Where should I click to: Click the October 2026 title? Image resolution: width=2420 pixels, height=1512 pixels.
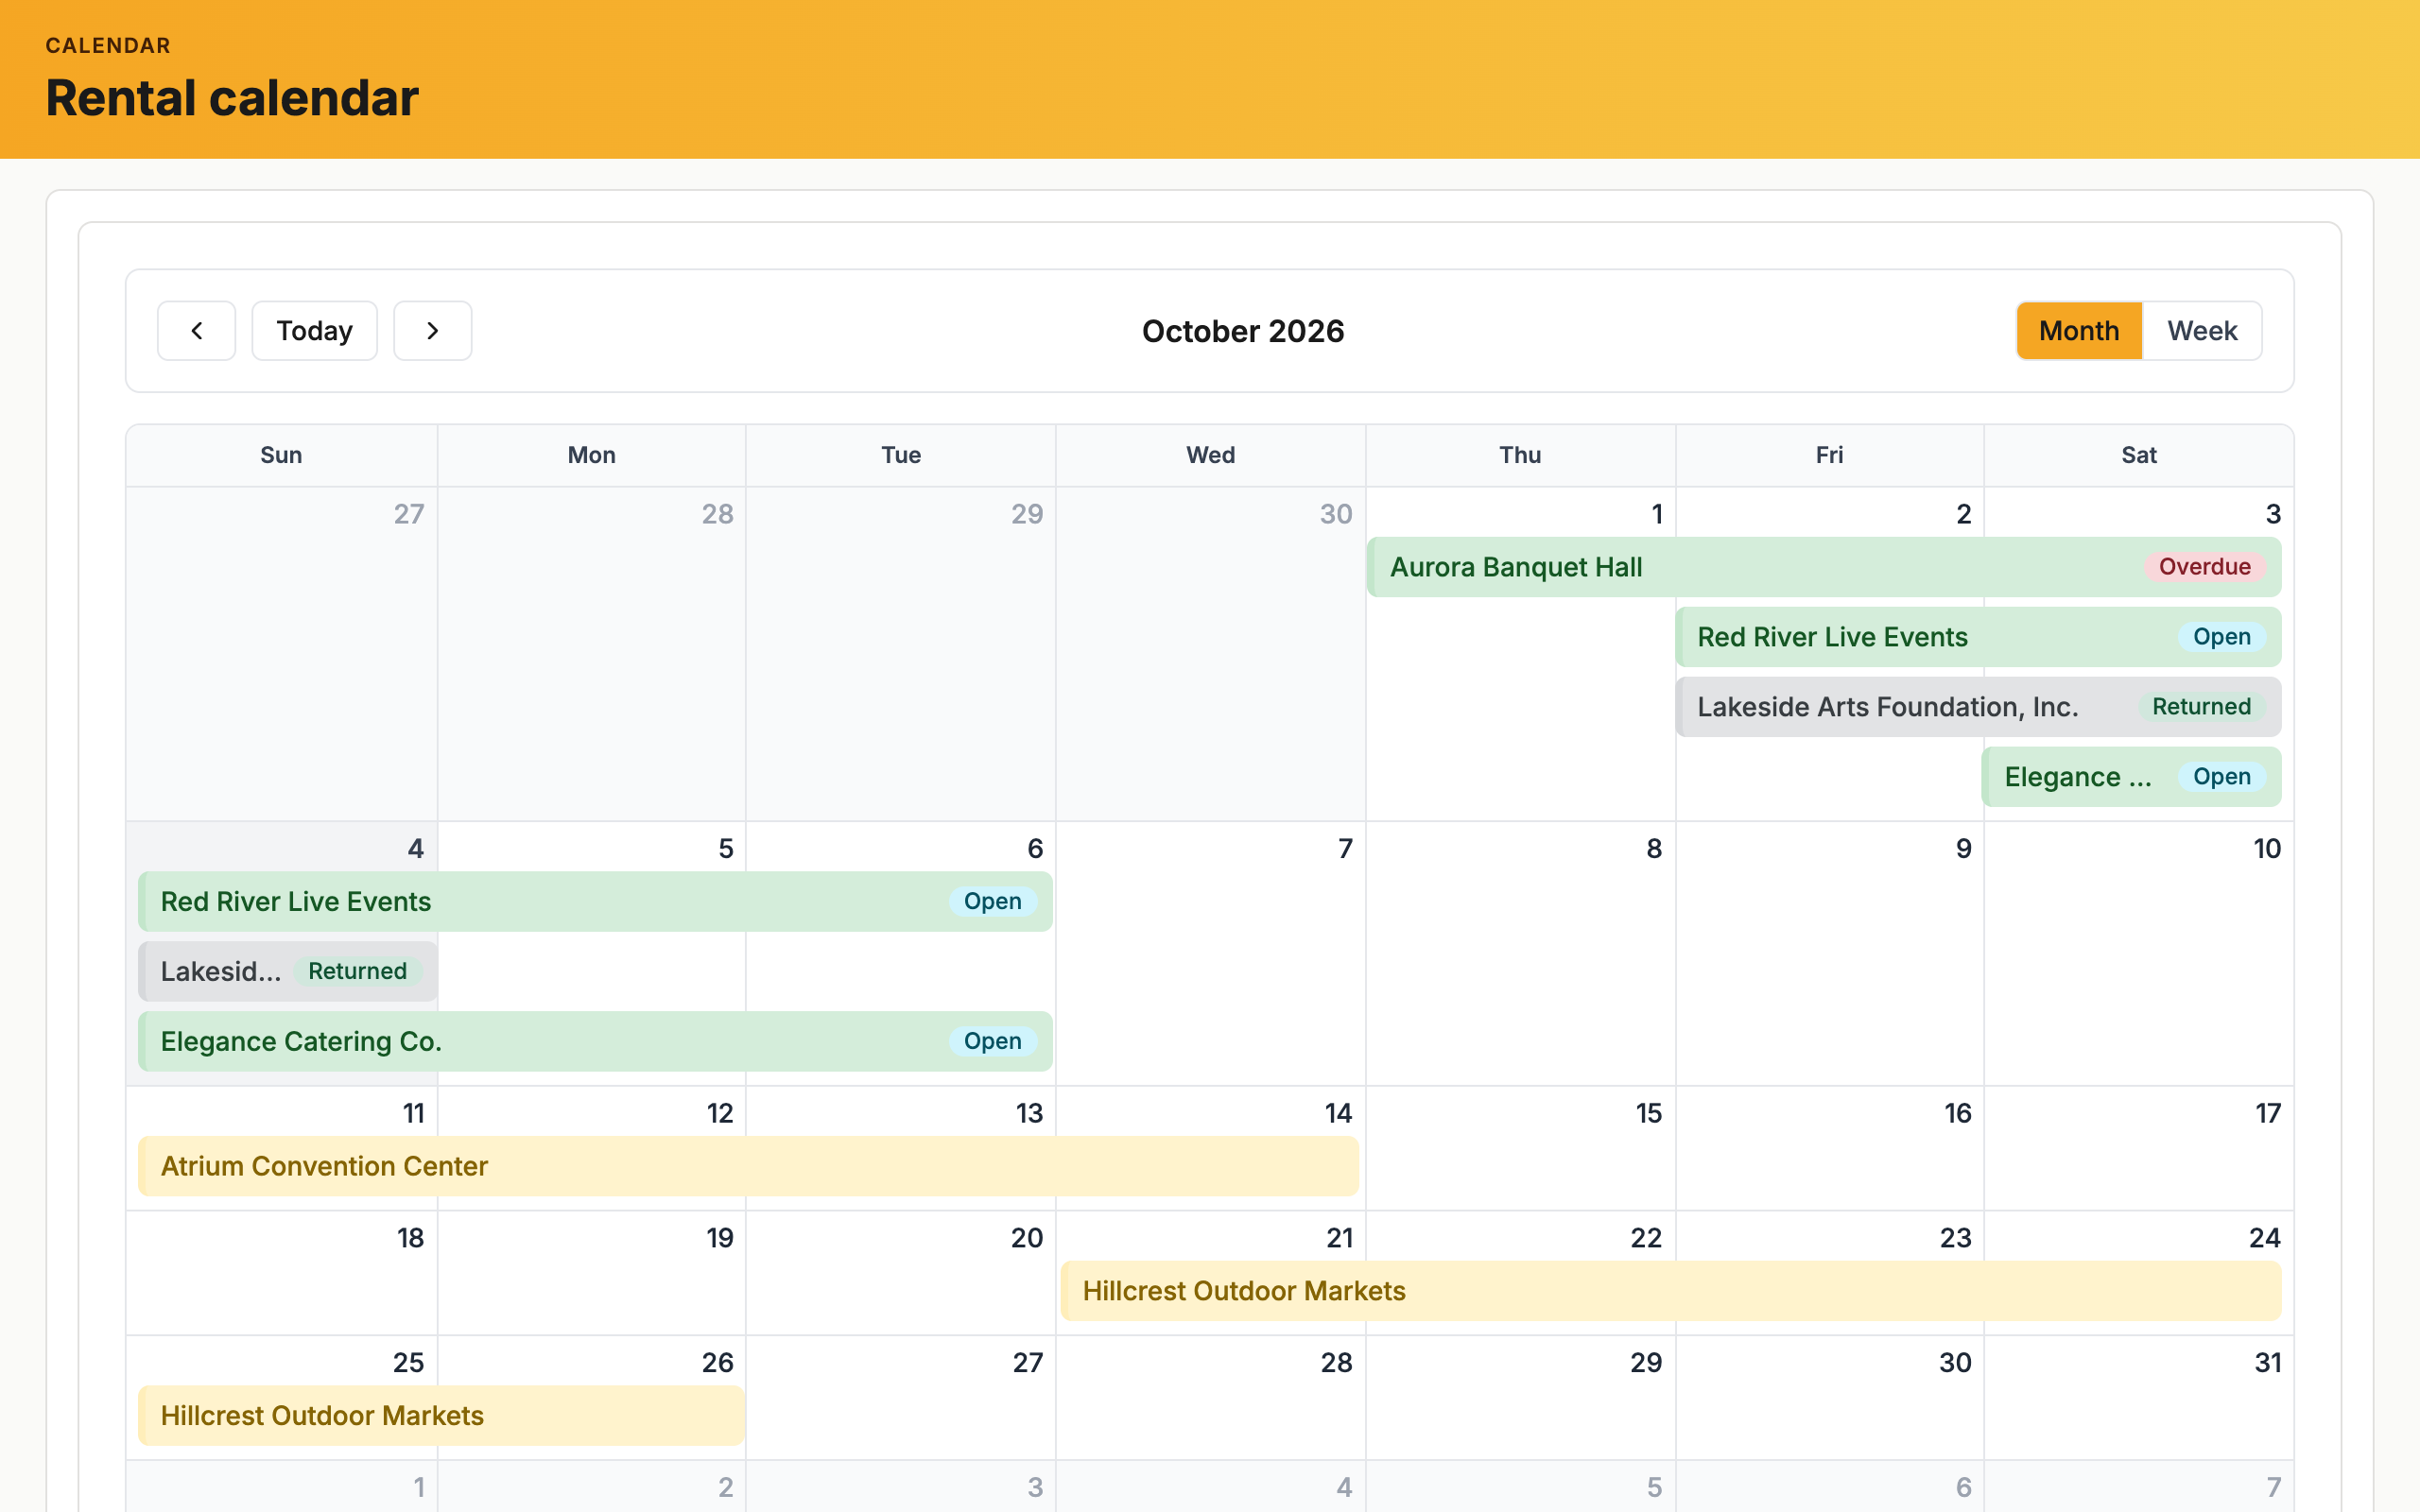click(1243, 331)
